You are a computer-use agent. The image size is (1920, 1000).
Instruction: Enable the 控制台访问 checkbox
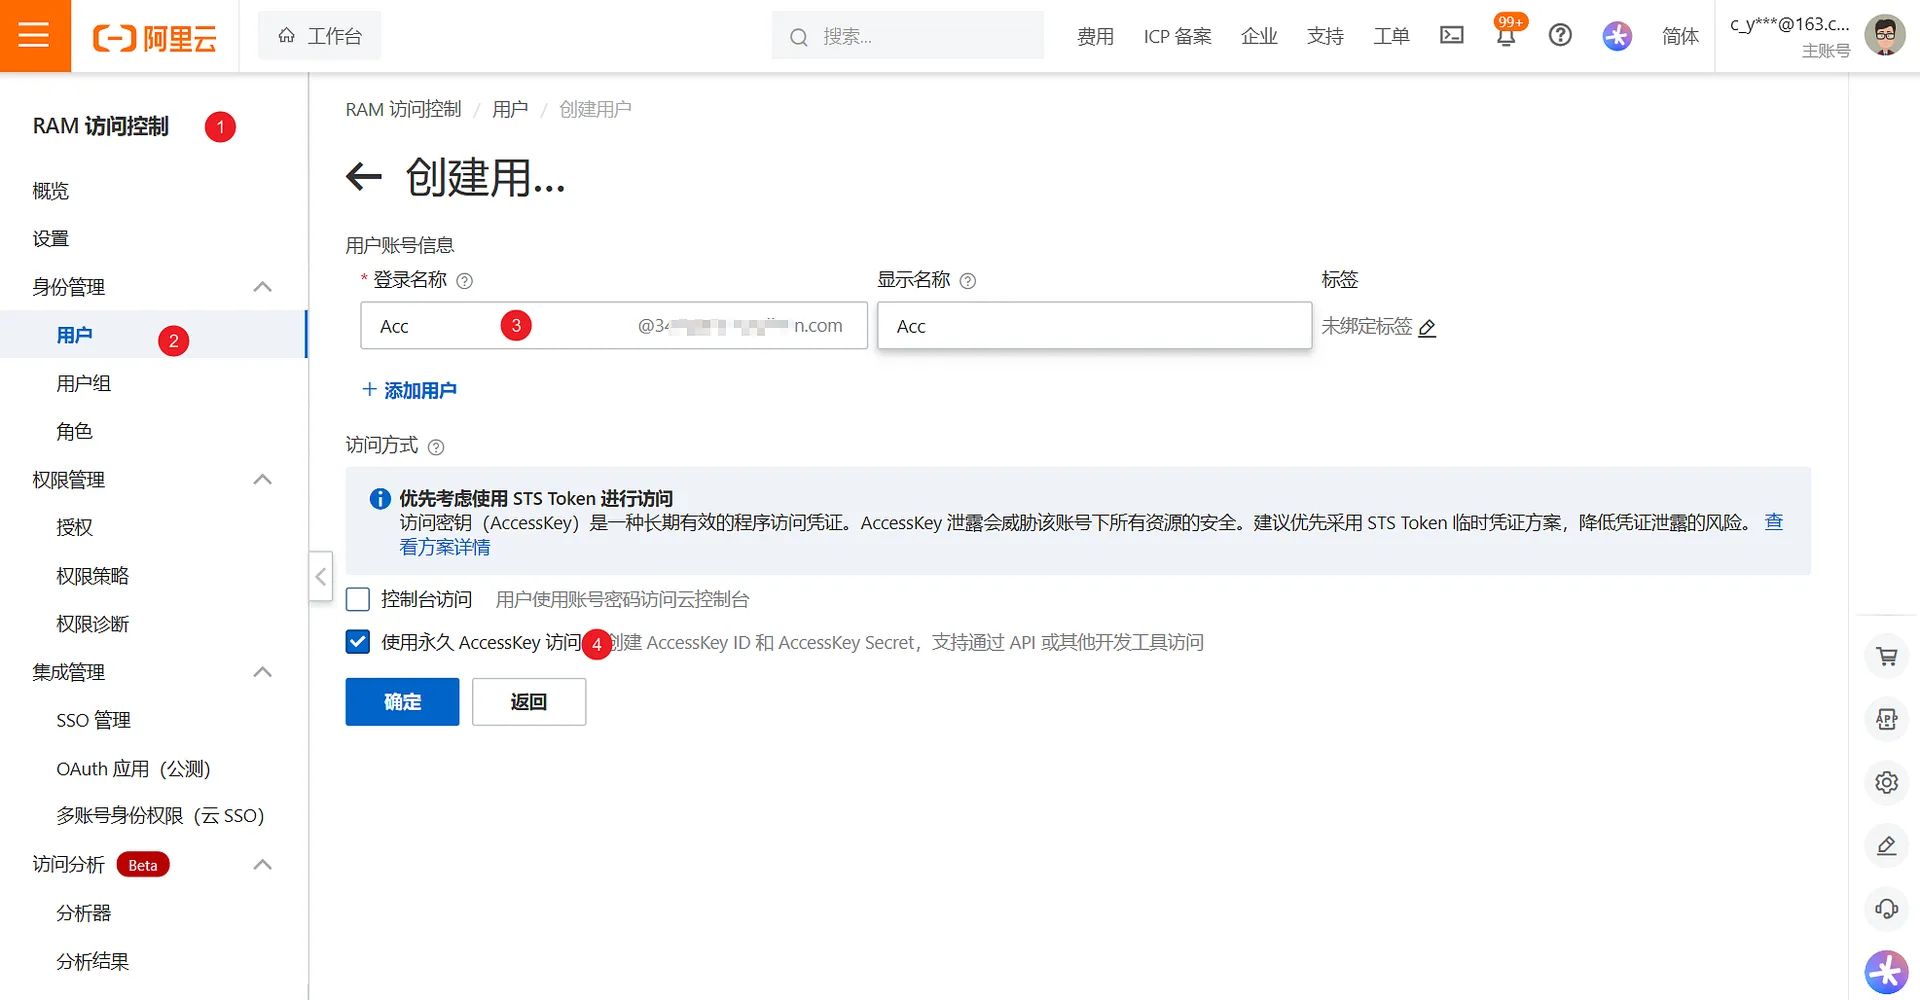[x=357, y=598]
